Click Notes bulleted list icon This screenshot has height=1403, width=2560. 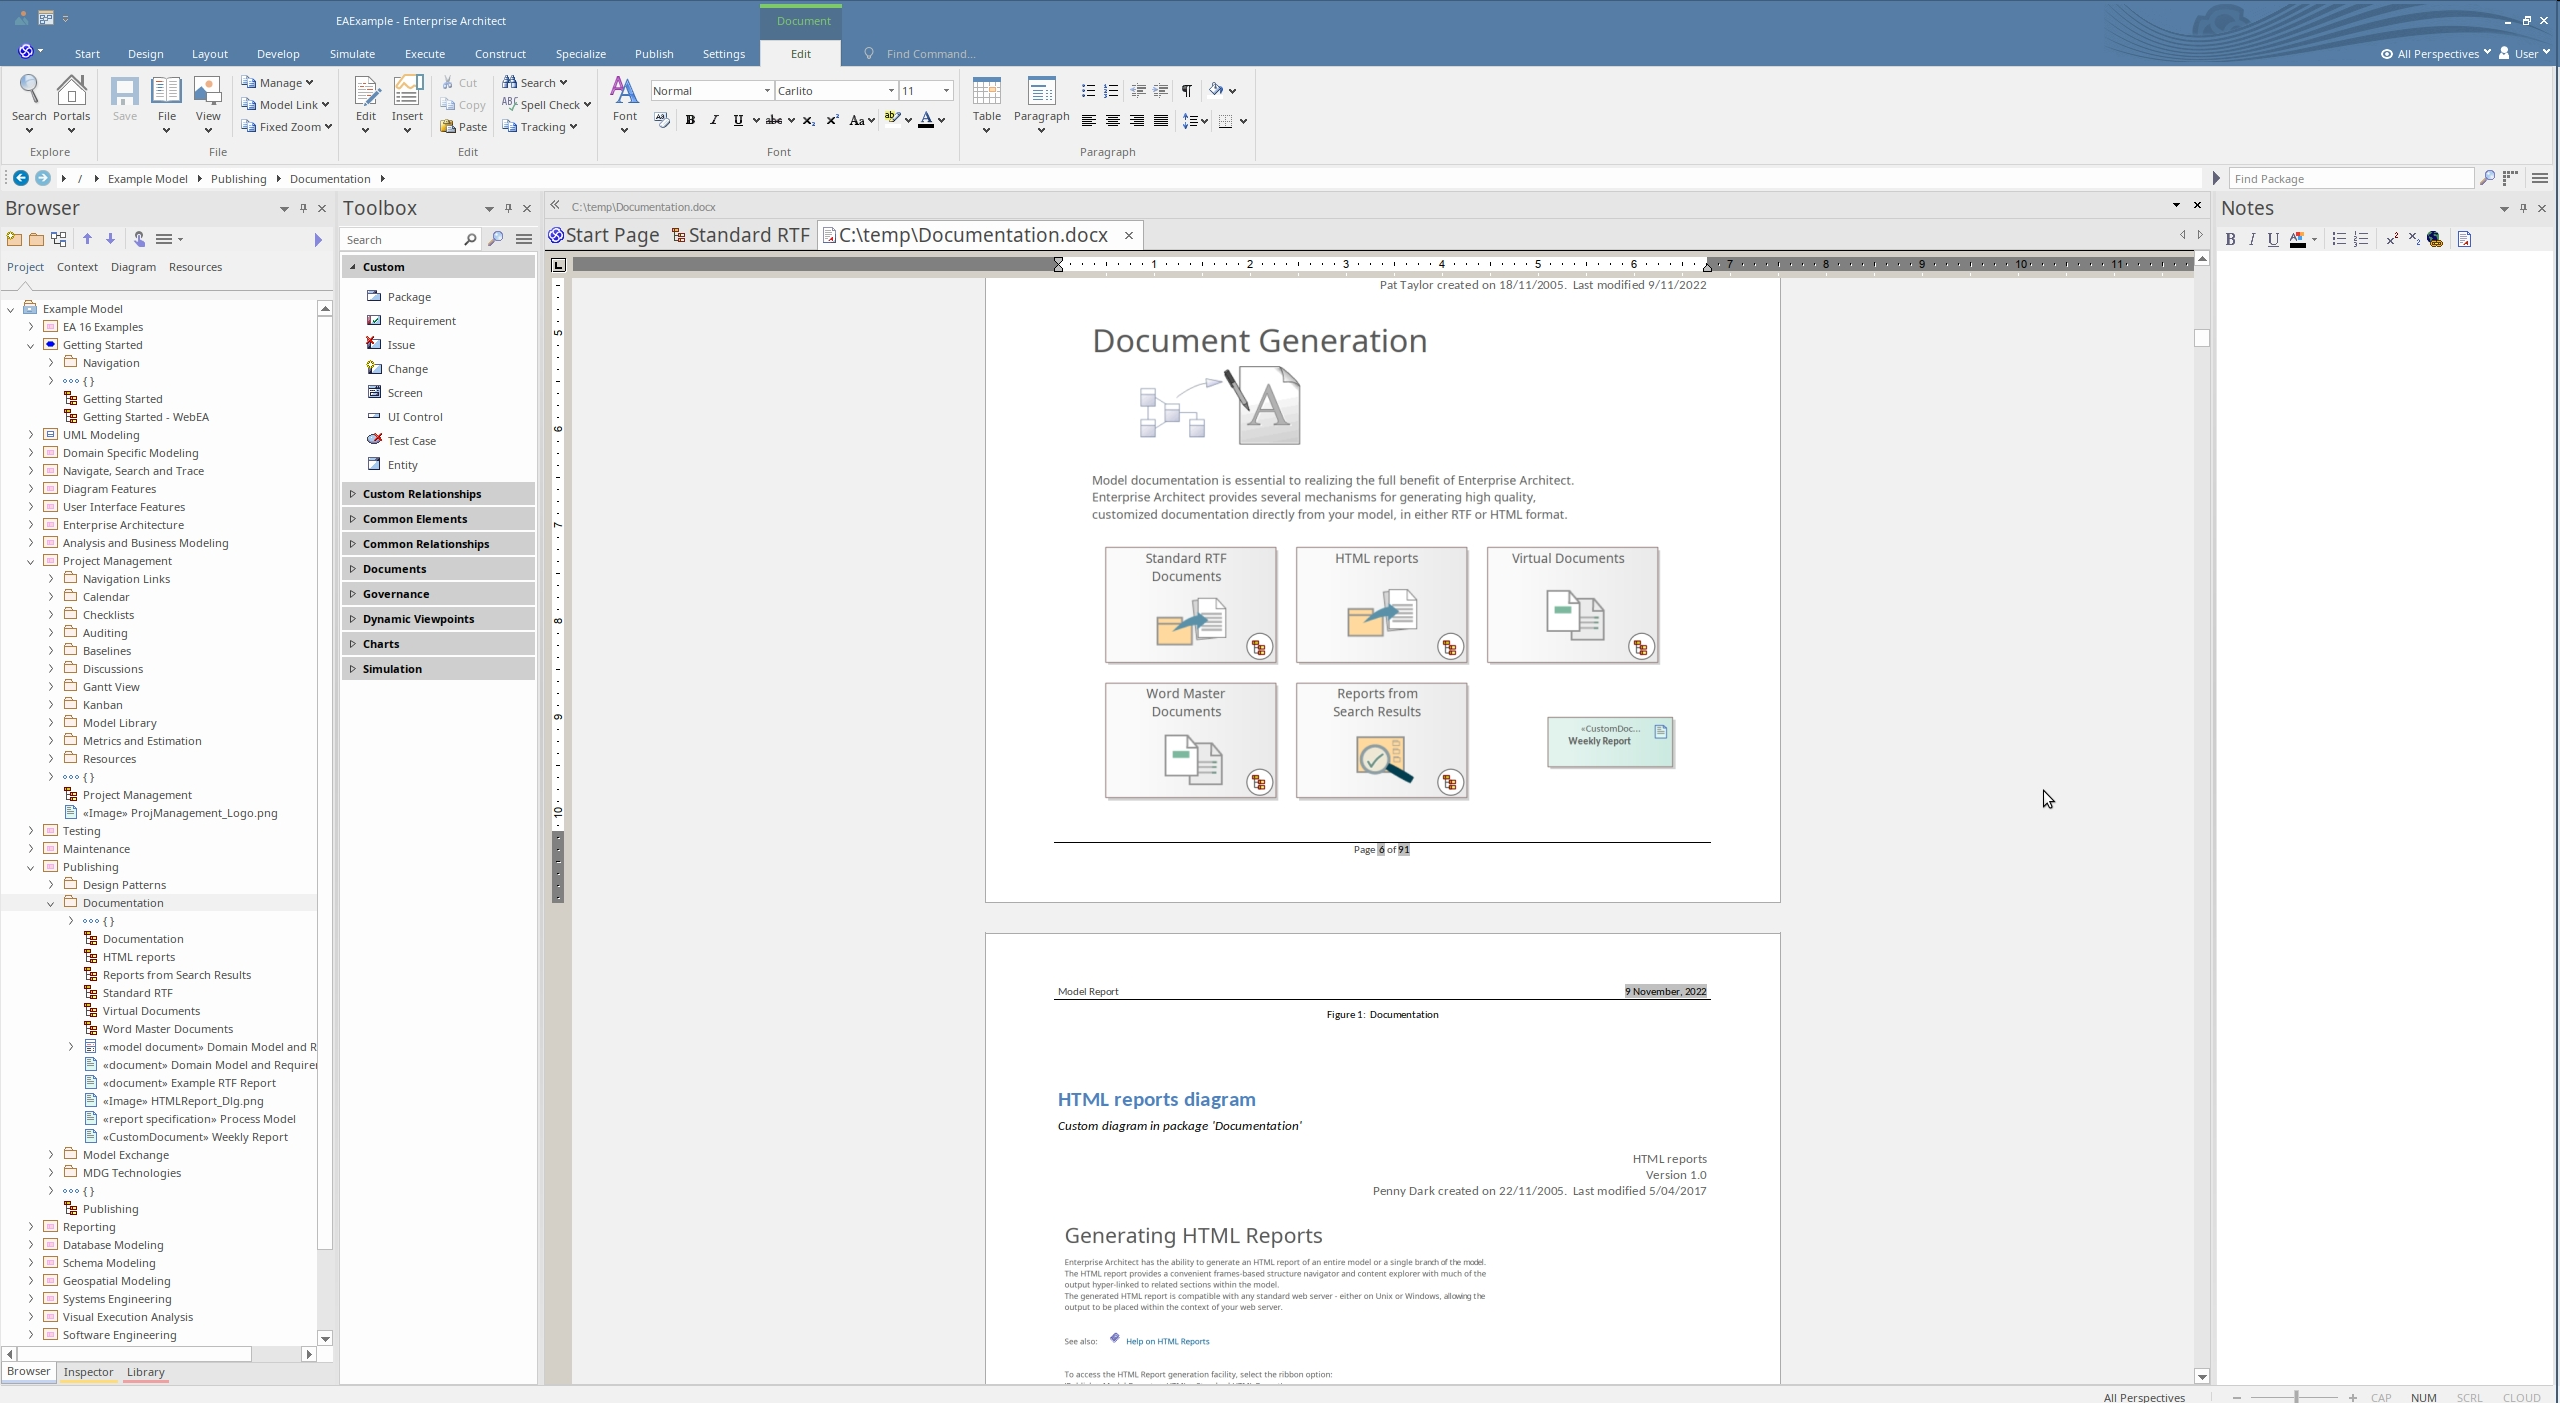pyautogui.click(x=2339, y=239)
